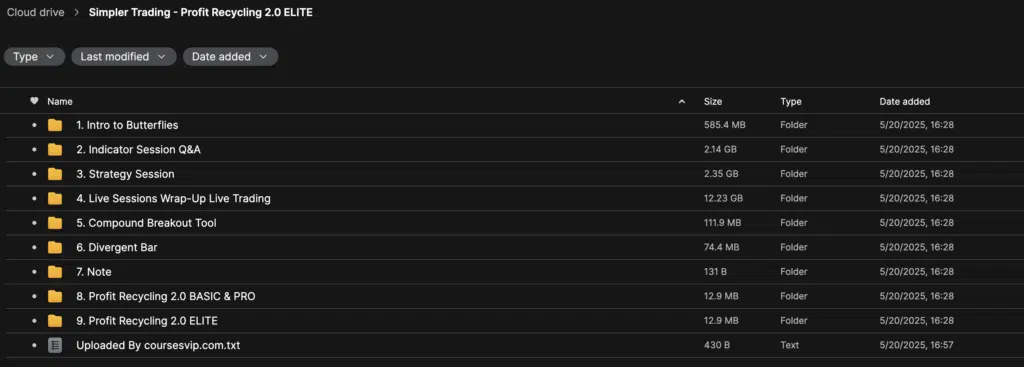
Task: Open the Date added filter dropdown
Action: [x=230, y=57]
